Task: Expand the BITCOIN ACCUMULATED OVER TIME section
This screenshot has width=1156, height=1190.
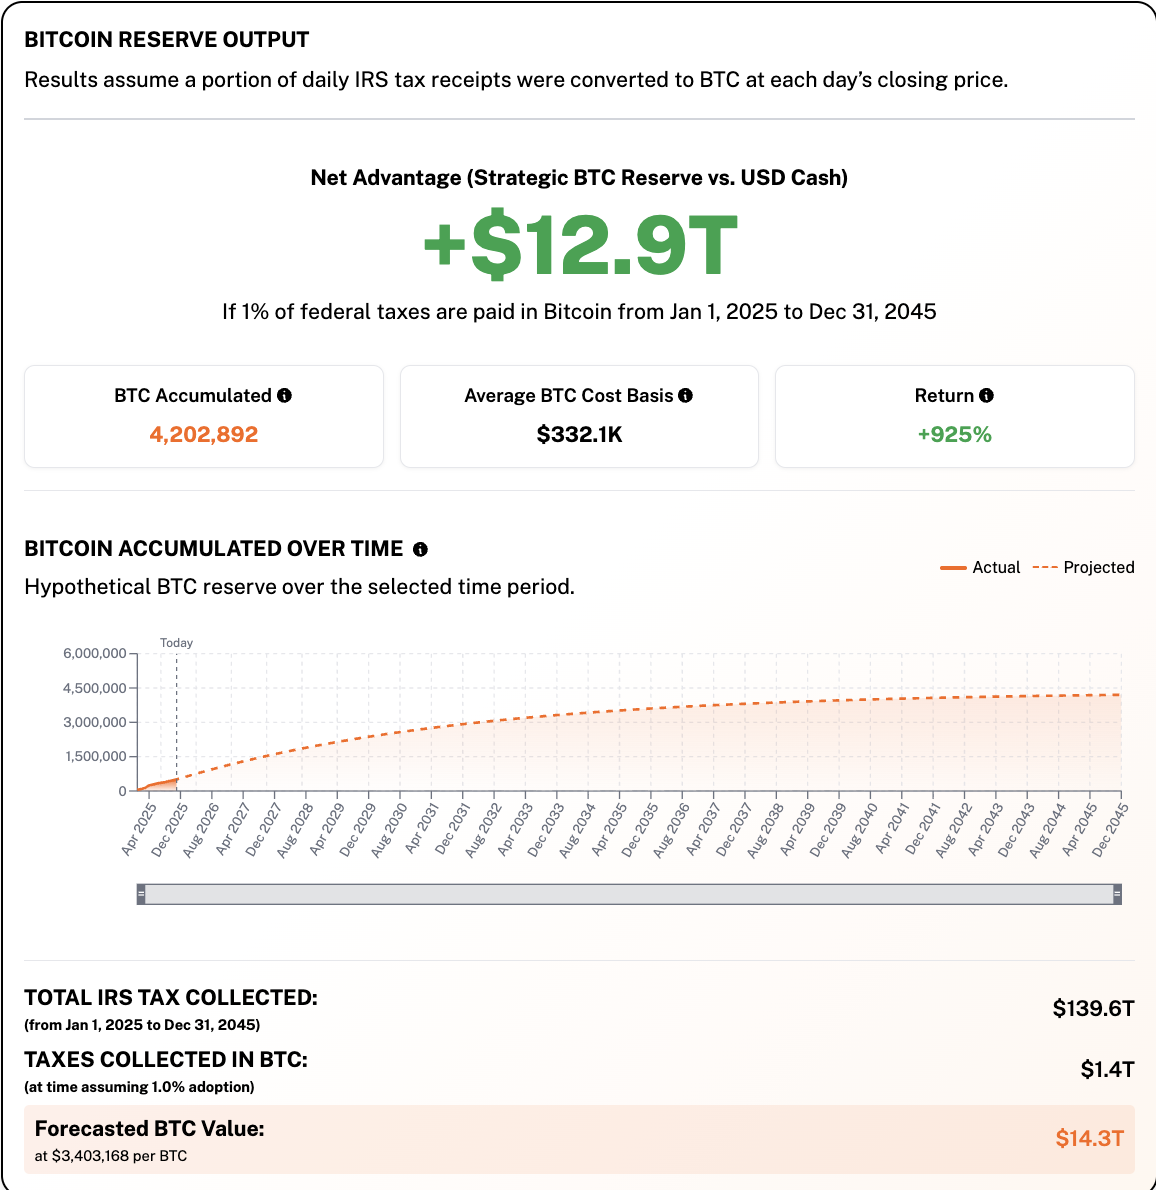Action: coord(217,548)
